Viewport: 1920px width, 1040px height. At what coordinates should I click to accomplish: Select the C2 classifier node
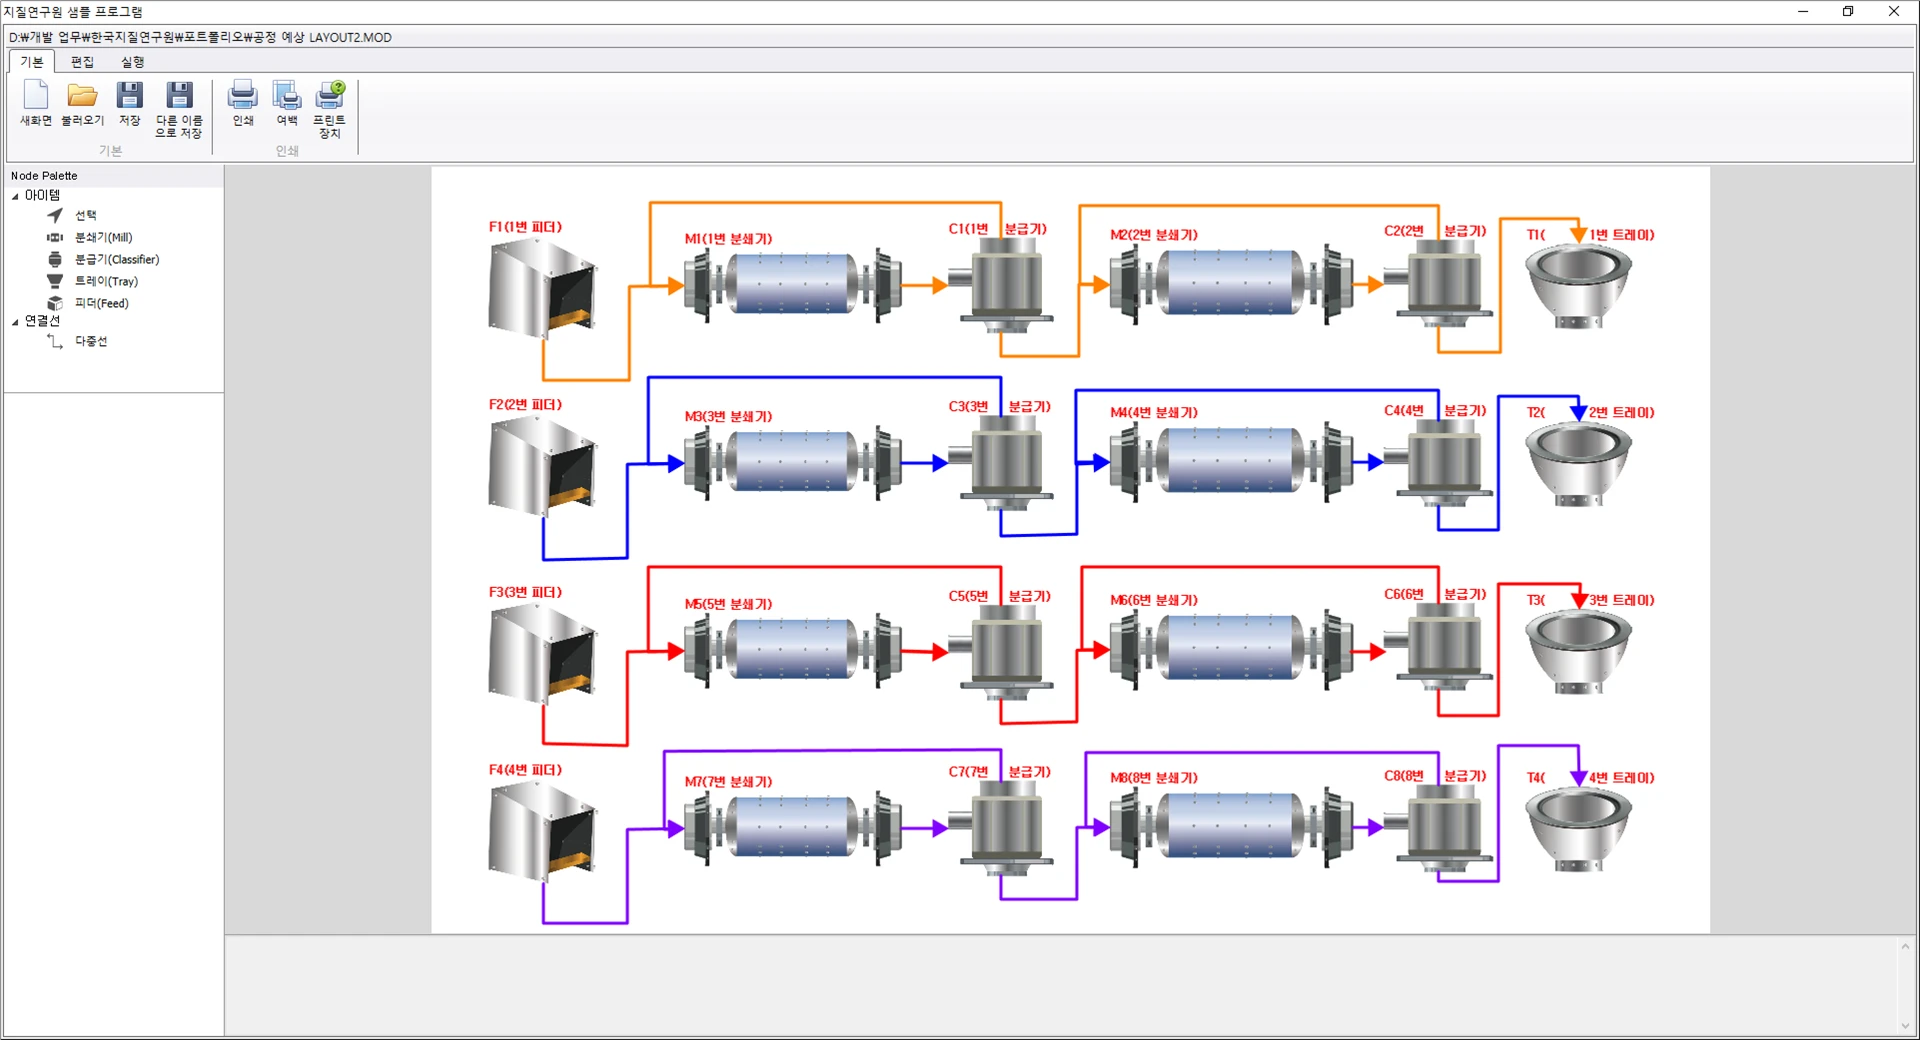(1441, 283)
